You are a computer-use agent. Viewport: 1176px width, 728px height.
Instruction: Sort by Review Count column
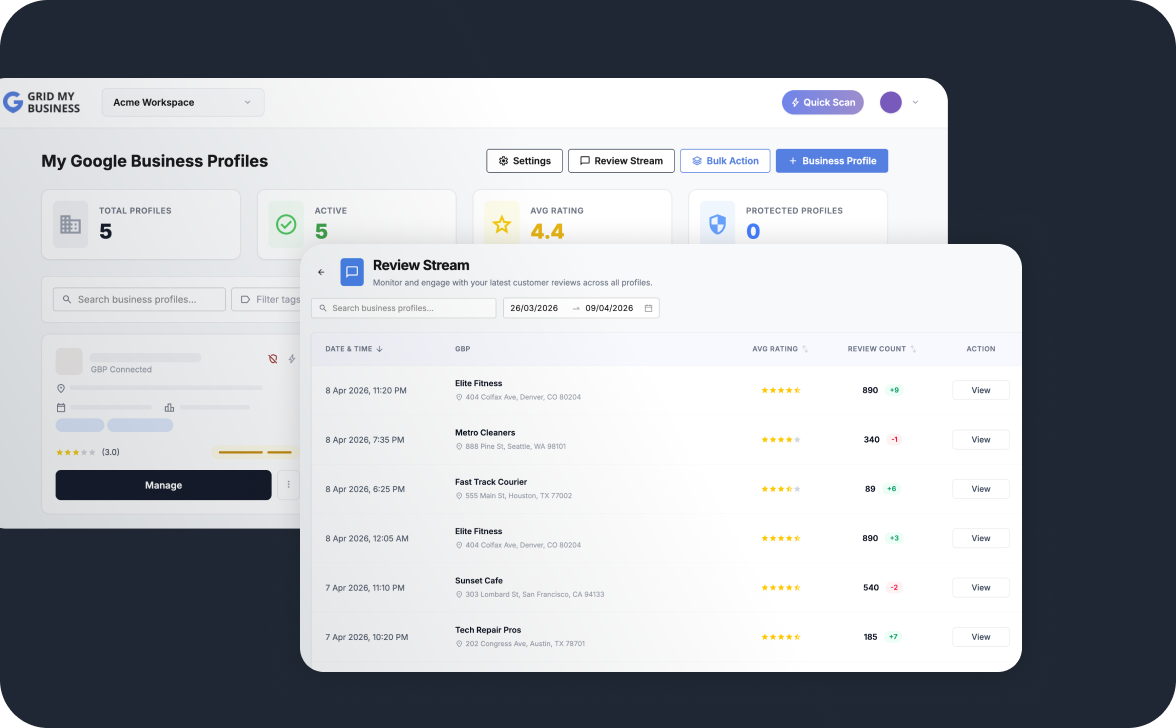[882, 349]
